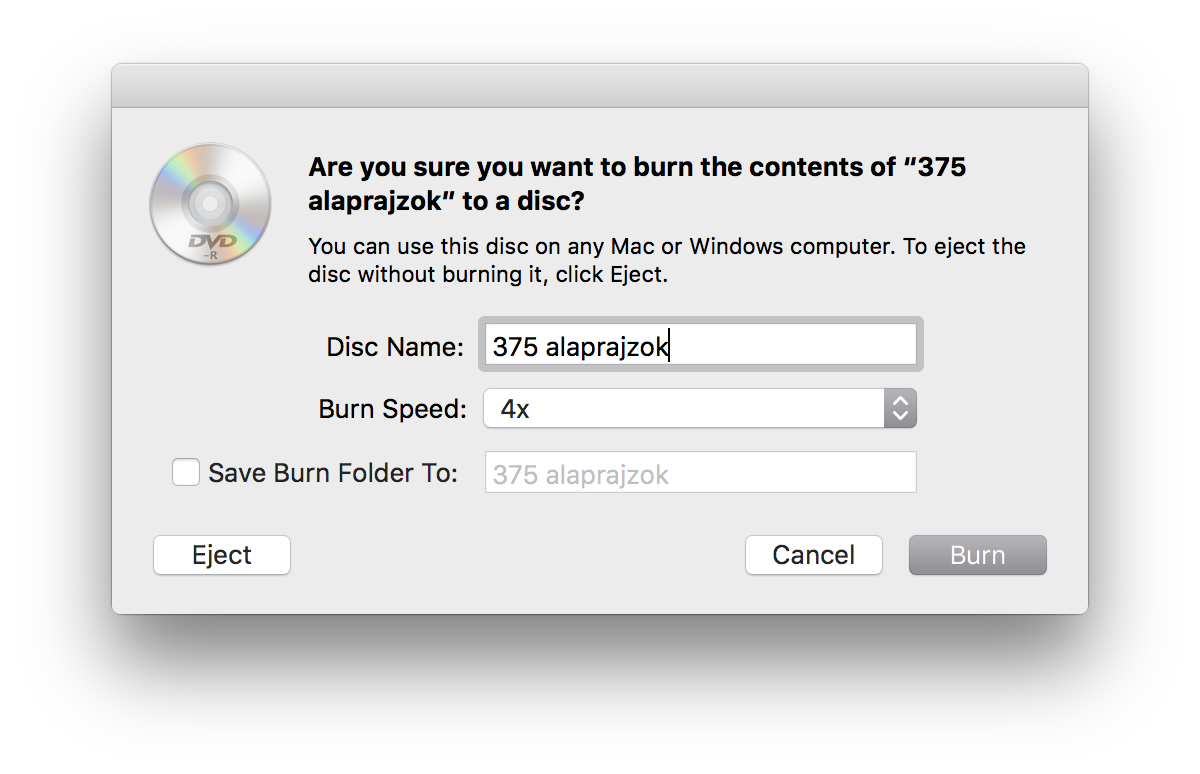Viewport: 1200px width, 774px height.
Task: Click the '375' at start of Disc Name field
Action: 515,347
